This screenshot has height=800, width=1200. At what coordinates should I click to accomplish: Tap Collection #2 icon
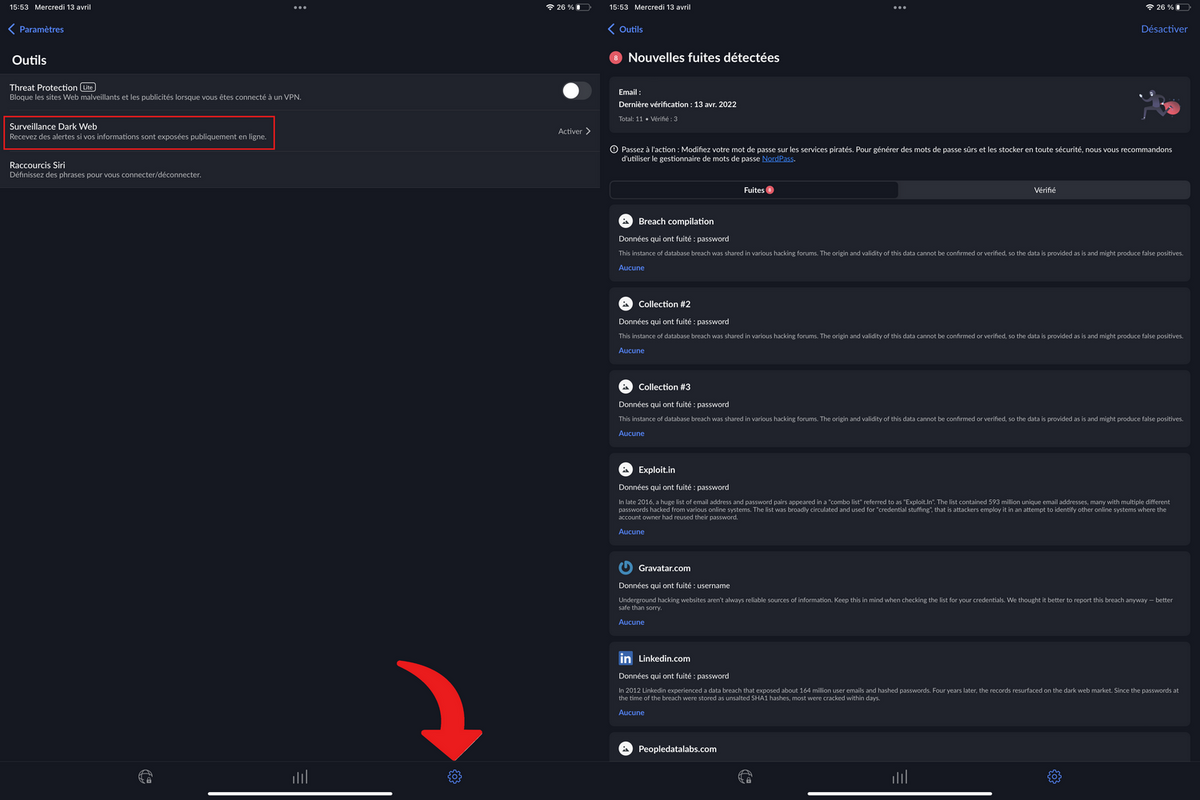click(x=626, y=304)
